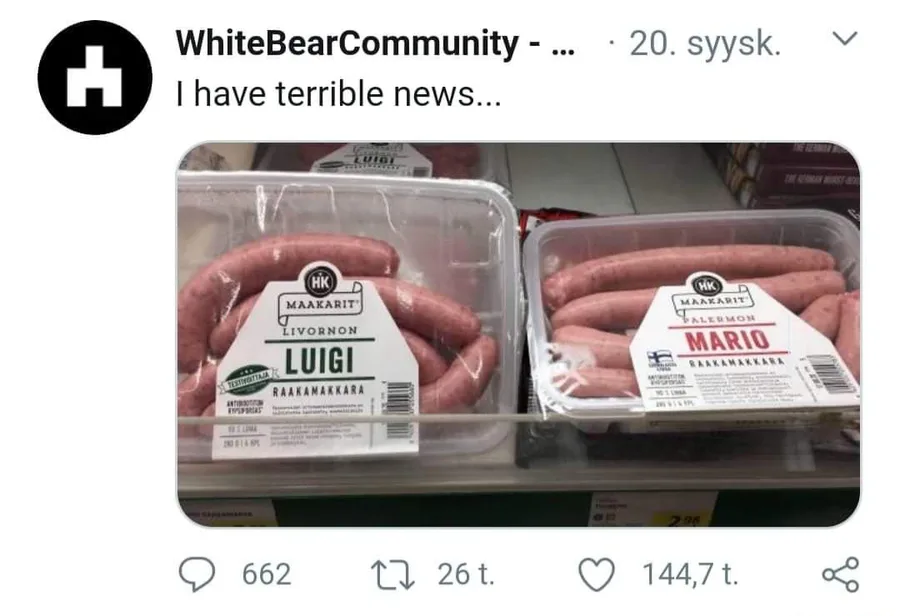
Task: Click the WhiteBearCommunity account name
Action: pos(347,43)
